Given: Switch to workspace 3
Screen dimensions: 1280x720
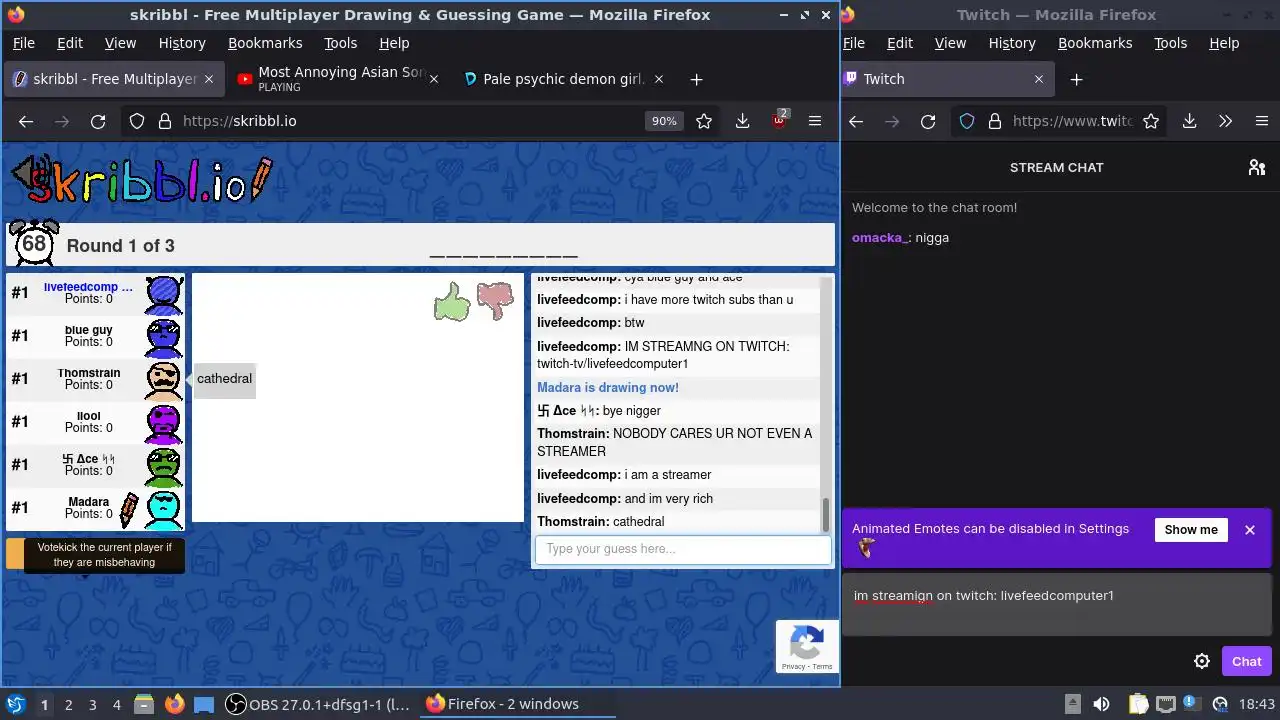Looking at the screenshot, I should pos(92,704).
